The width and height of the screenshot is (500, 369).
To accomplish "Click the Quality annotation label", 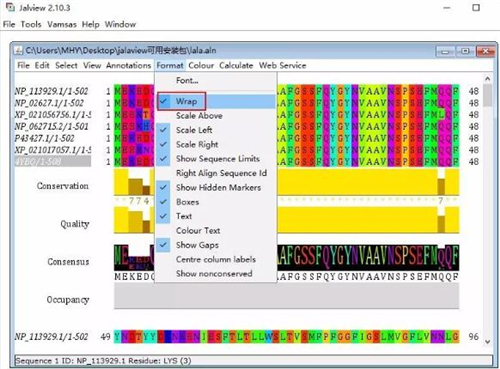I will [75, 224].
